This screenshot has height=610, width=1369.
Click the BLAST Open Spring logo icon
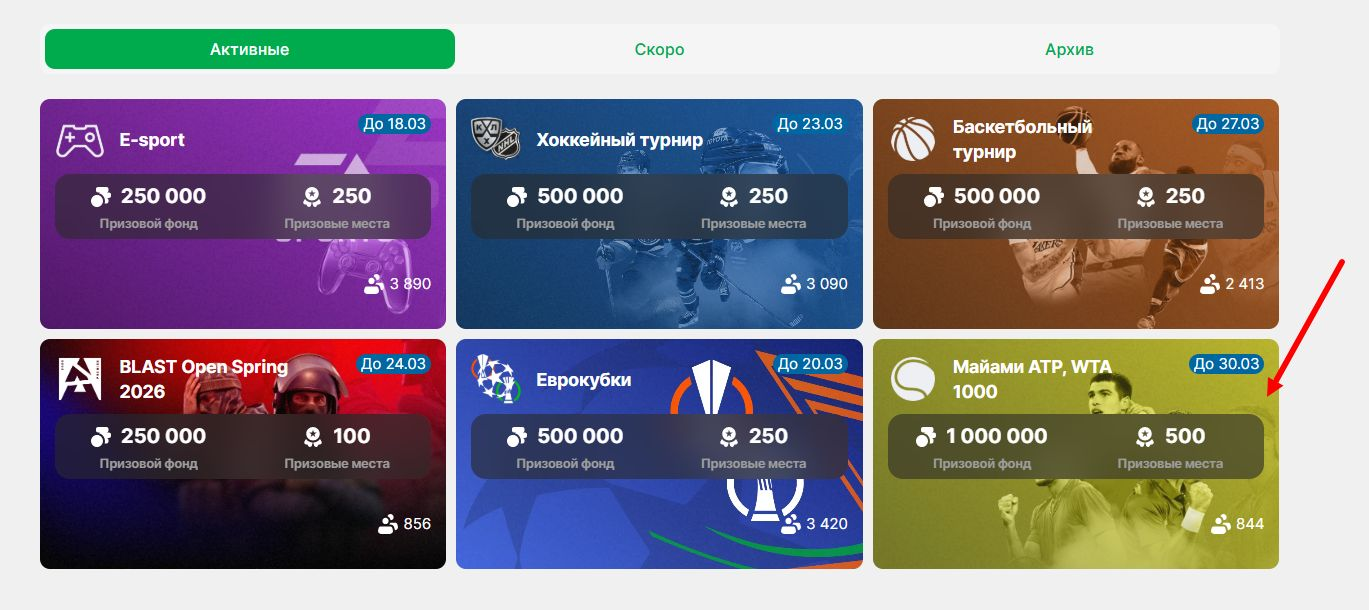point(79,379)
